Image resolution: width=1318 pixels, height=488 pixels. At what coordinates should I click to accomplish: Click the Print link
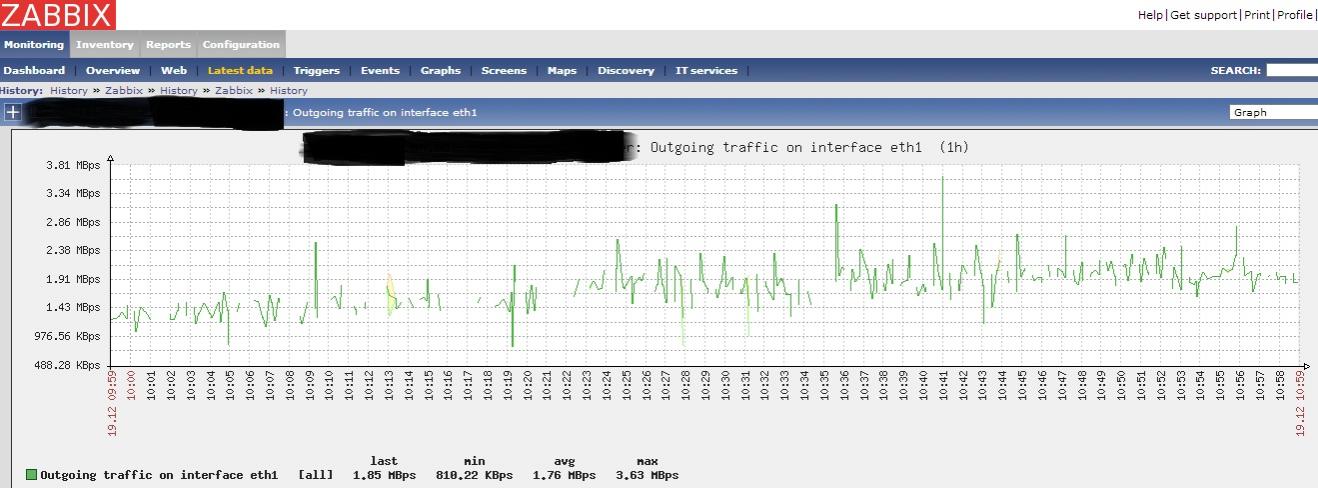(x=1257, y=15)
